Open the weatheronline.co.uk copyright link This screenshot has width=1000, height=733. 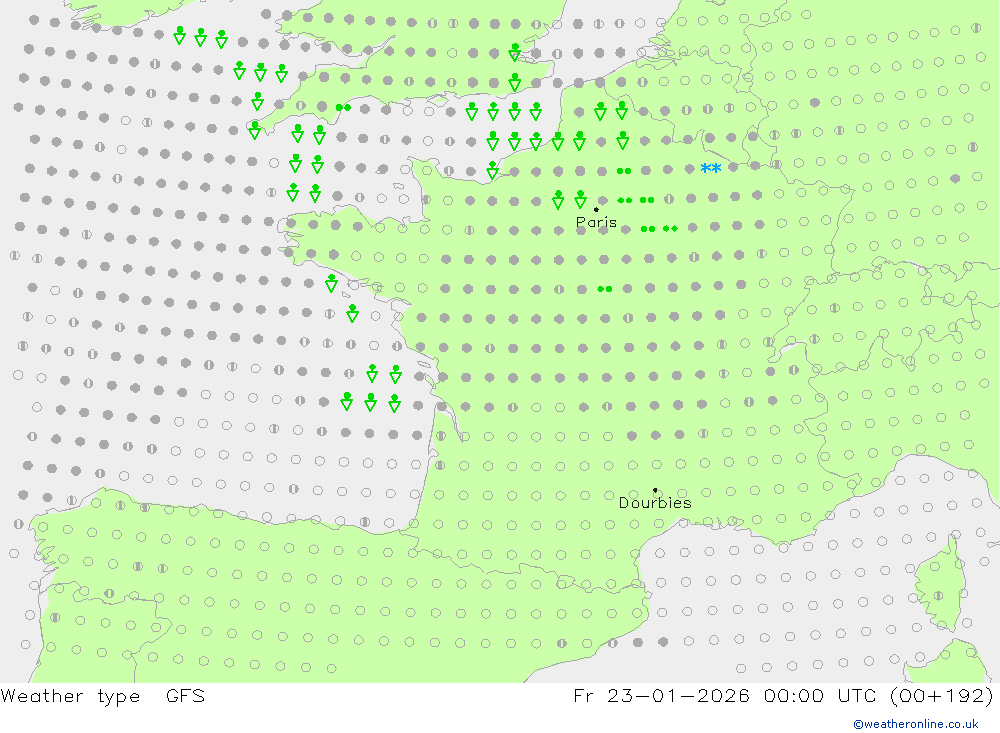coord(916,724)
